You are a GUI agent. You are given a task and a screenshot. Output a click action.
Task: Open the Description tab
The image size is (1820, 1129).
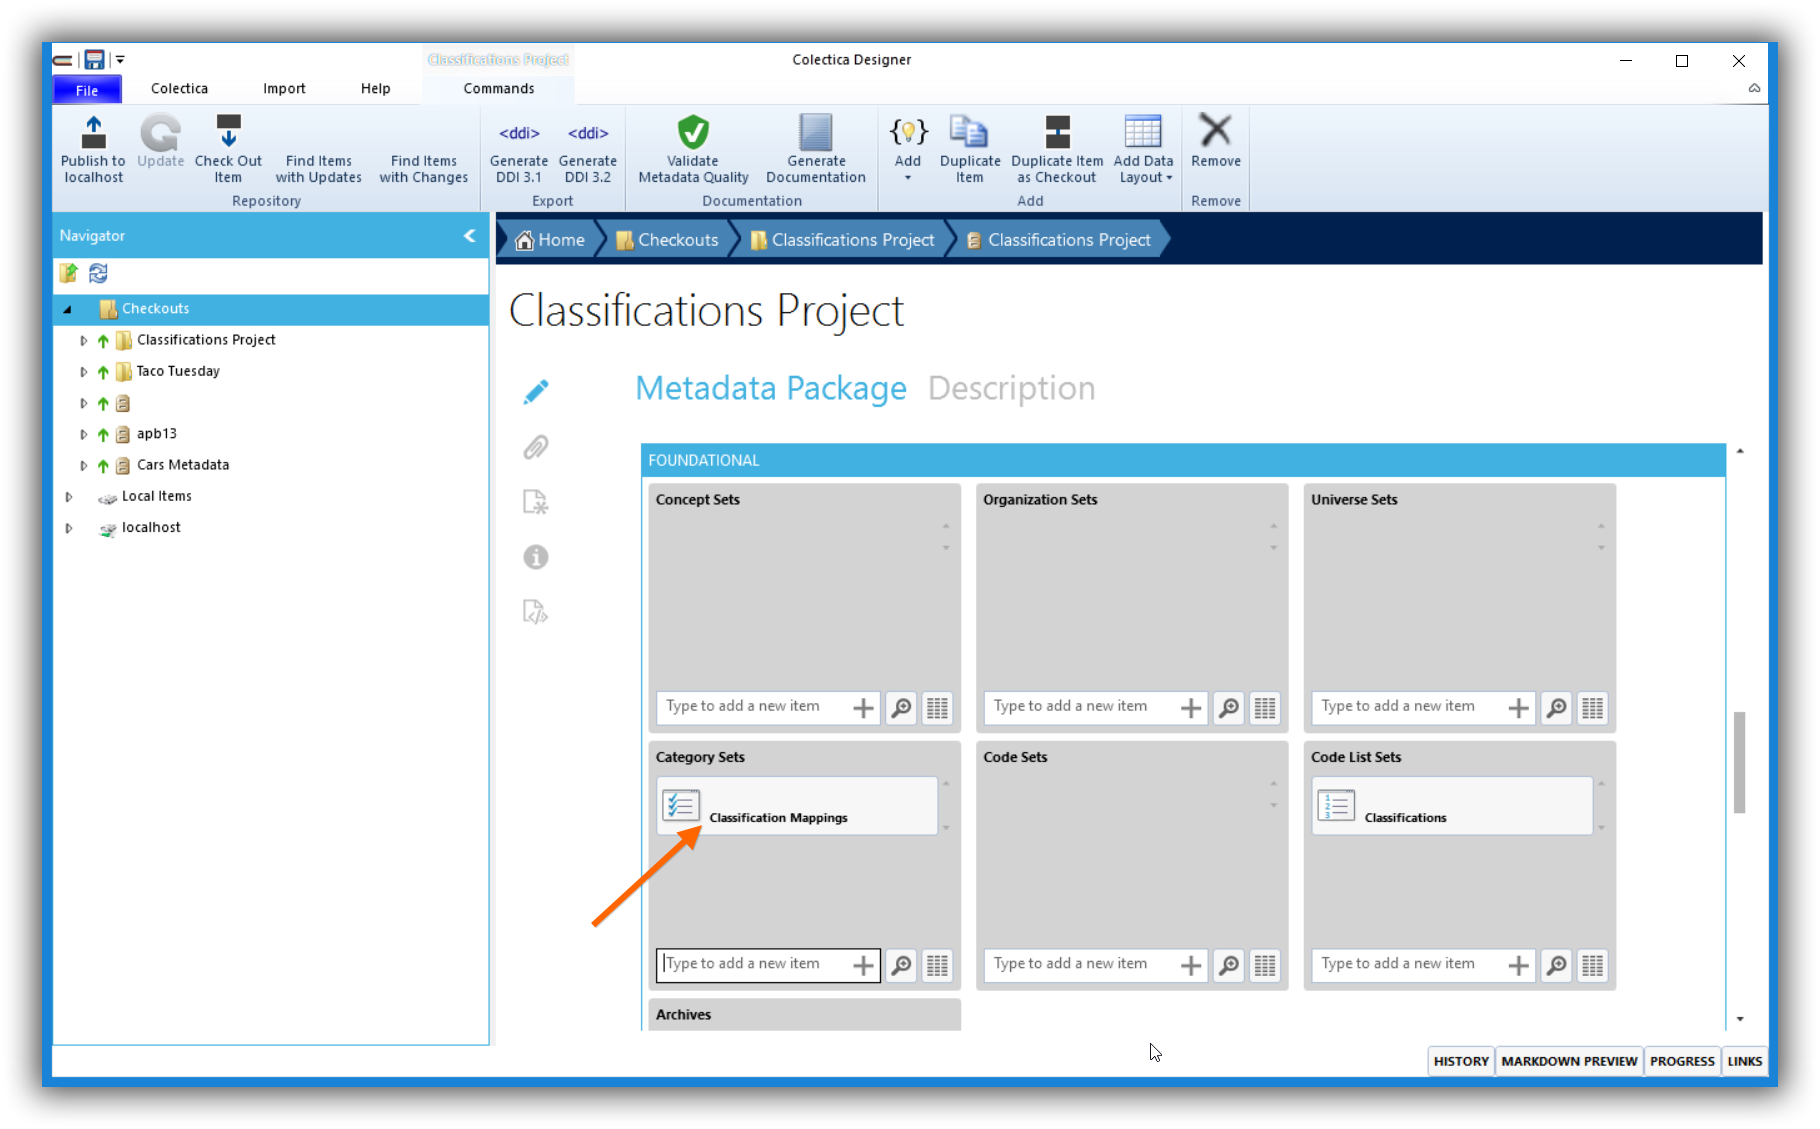1011,388
